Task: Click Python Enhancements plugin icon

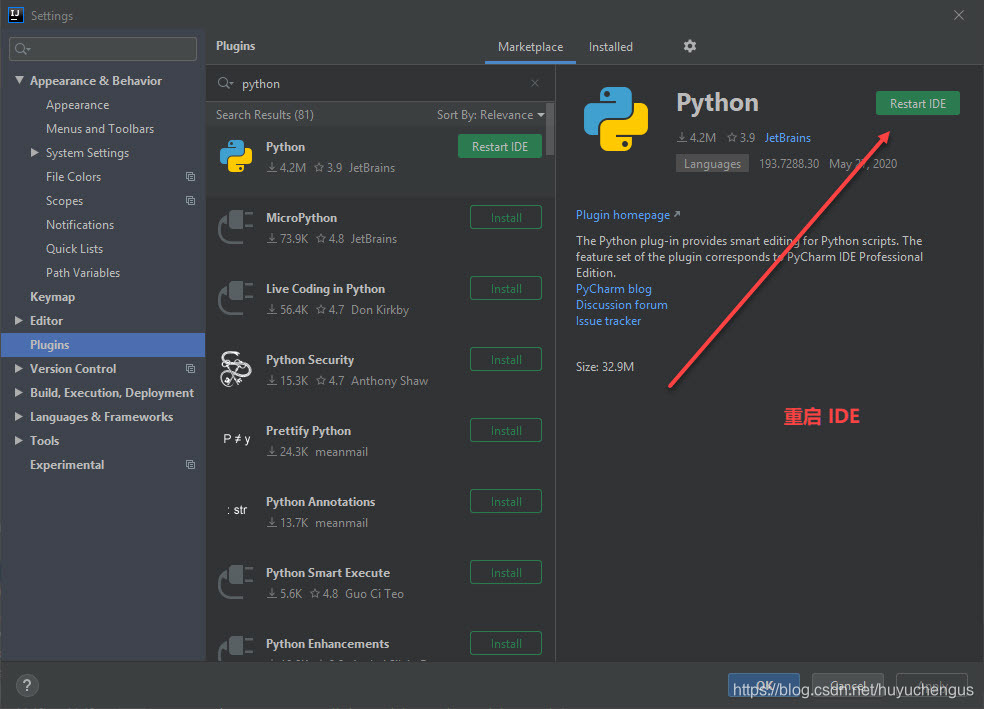Action: (236, 648)
